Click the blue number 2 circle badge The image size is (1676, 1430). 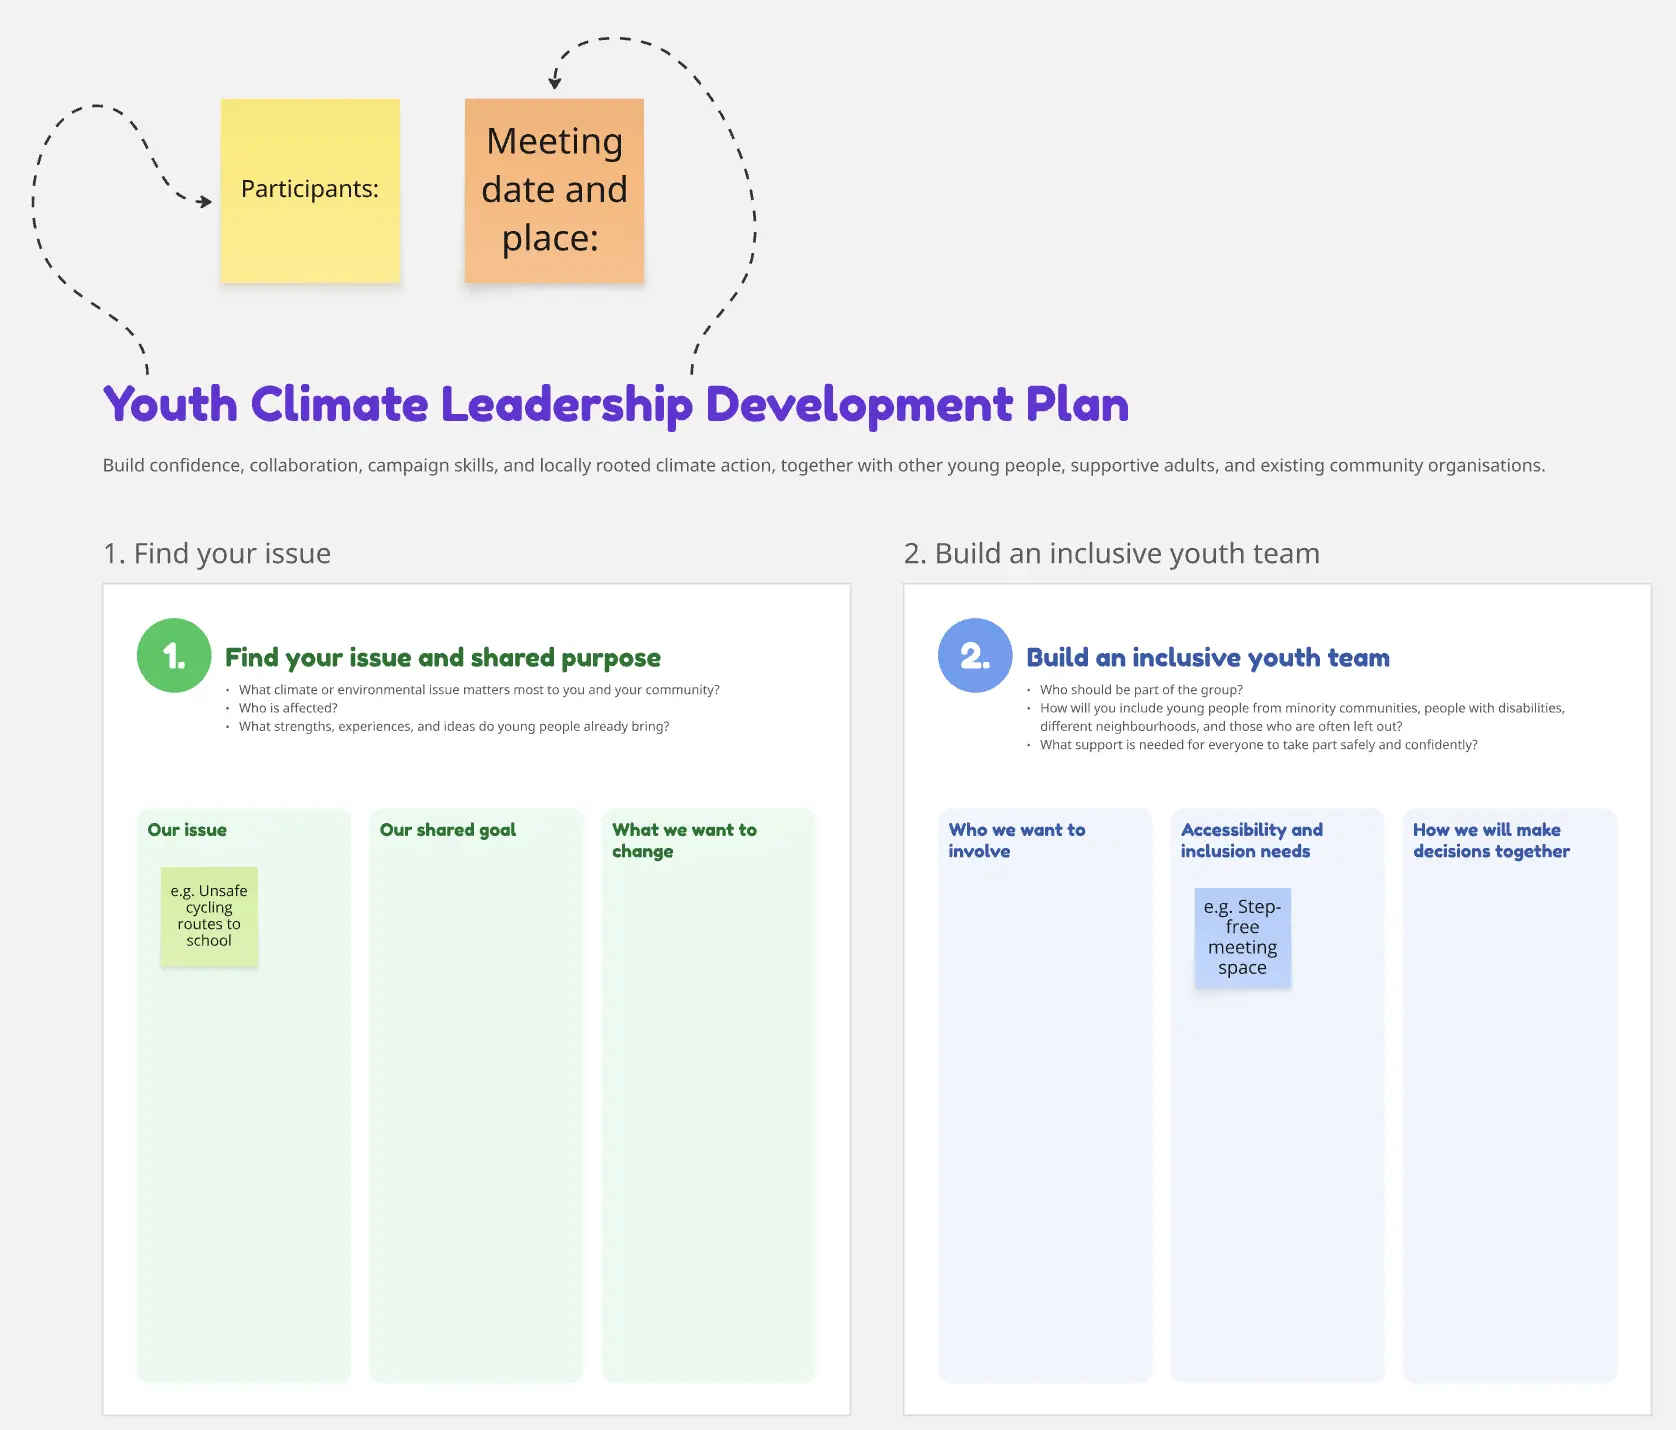tap(975, 656)
